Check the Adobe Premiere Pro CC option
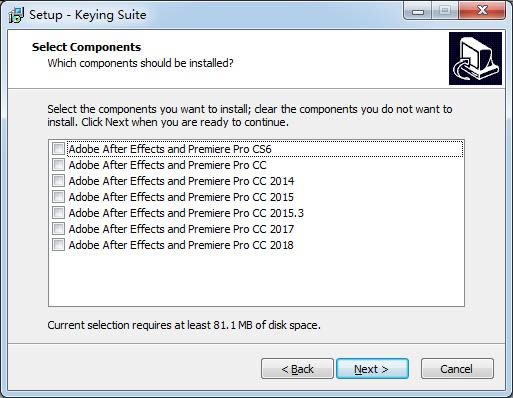This screenshot has width=513, height=398. [x=58, y=164]
